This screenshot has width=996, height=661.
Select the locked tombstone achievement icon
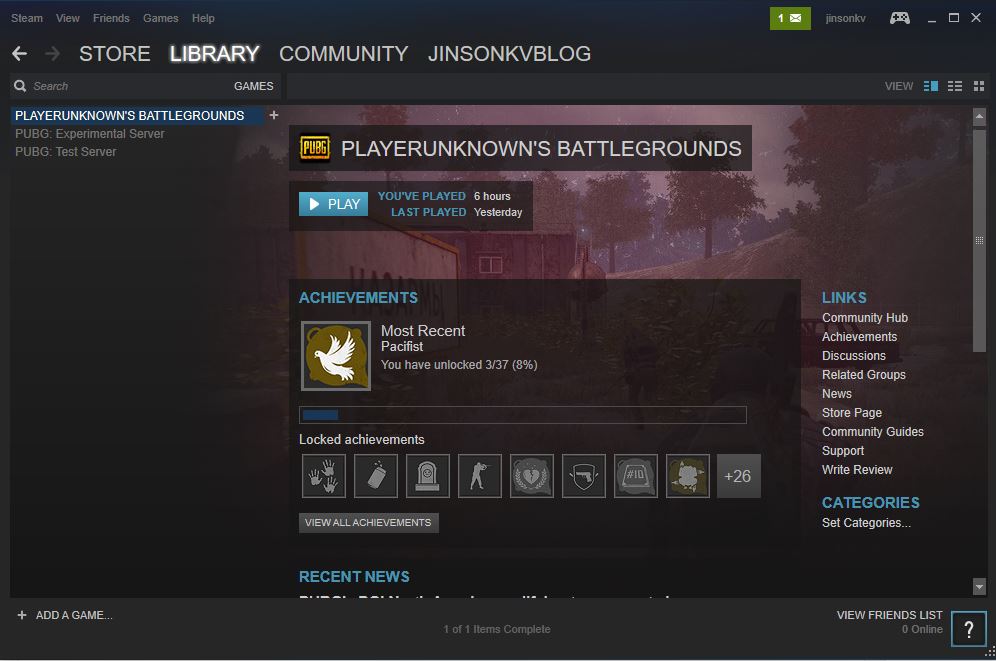pos(427,476)
